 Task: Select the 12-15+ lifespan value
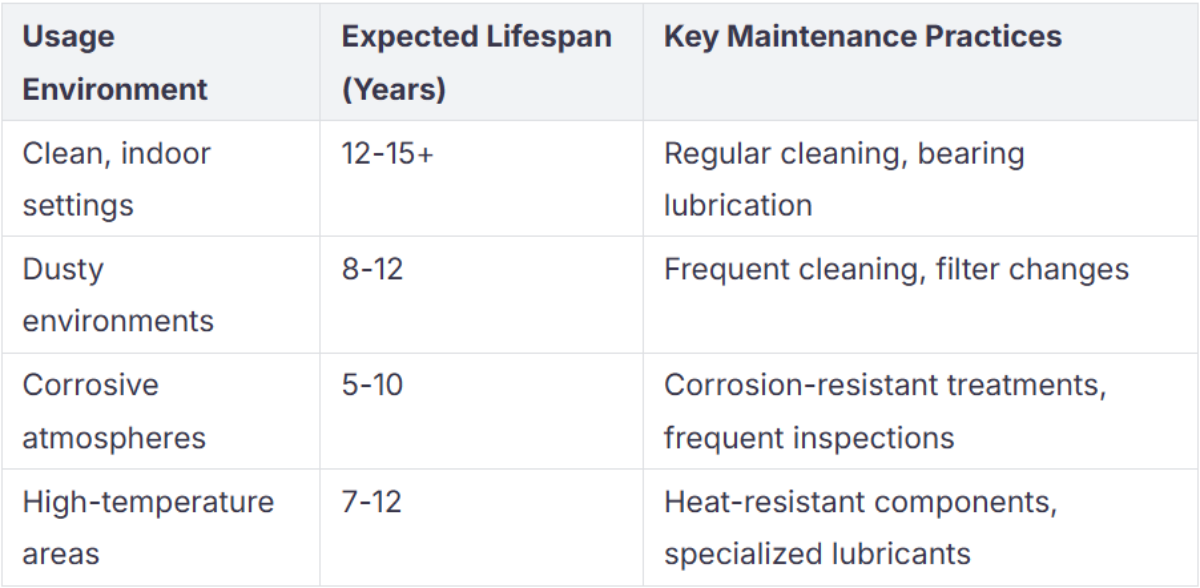tap(387, 154)
